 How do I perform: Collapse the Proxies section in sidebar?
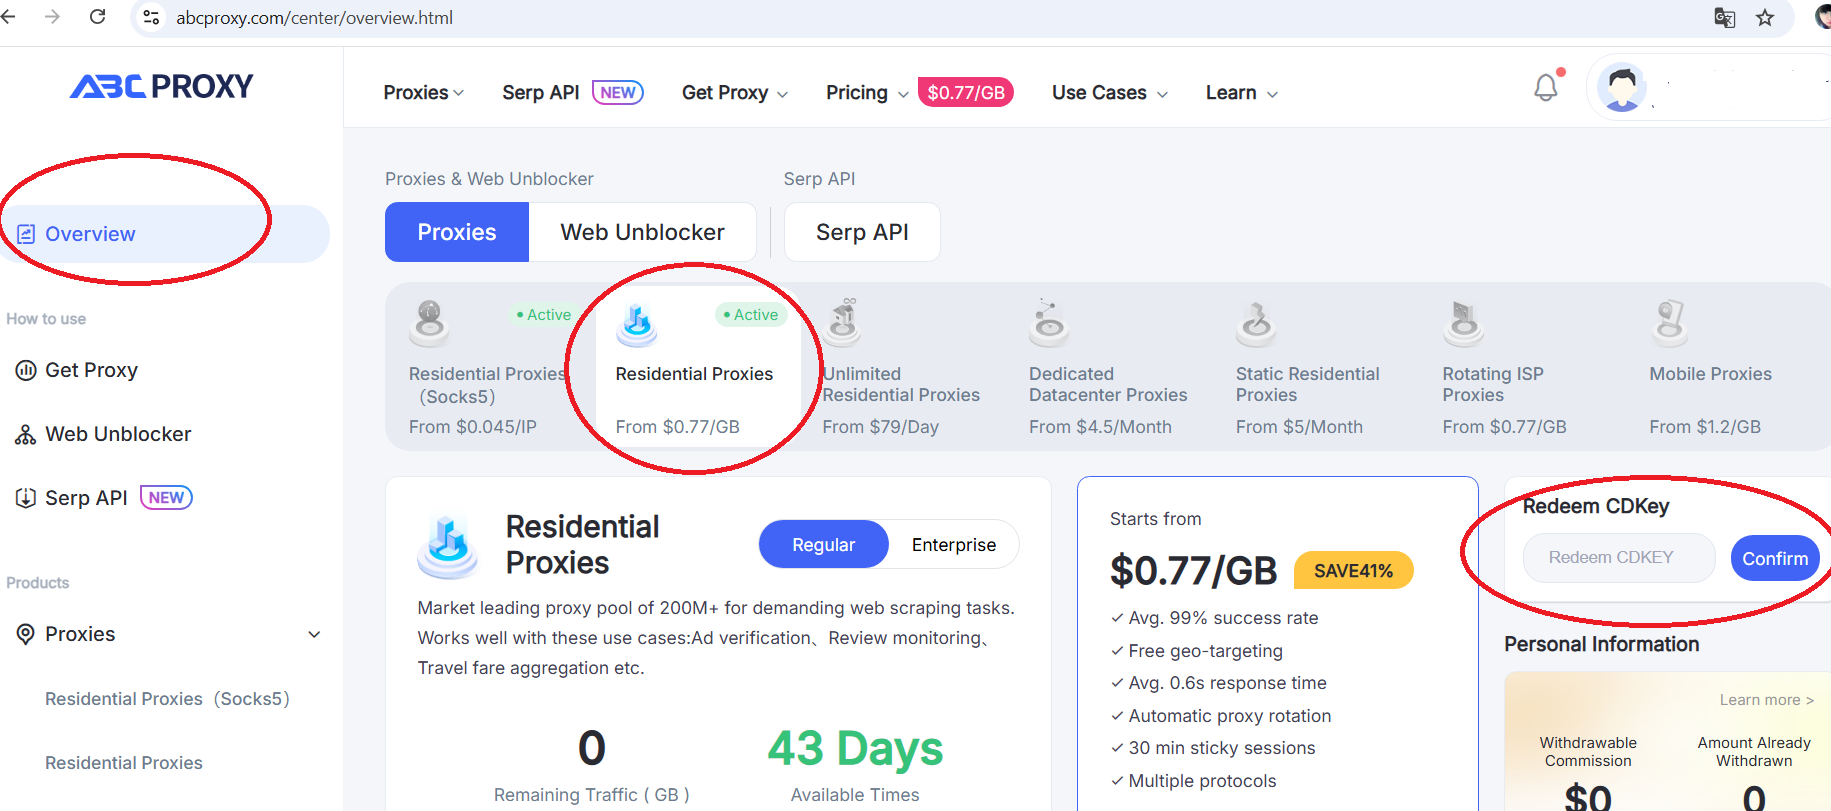[314, 634]
